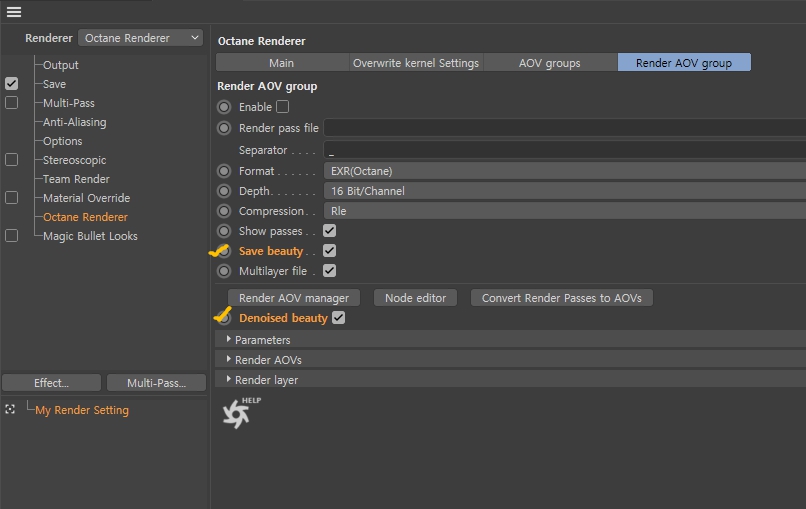Uncheck the Save beauty checkbox

pyautogui.click(x=329, y=250)
